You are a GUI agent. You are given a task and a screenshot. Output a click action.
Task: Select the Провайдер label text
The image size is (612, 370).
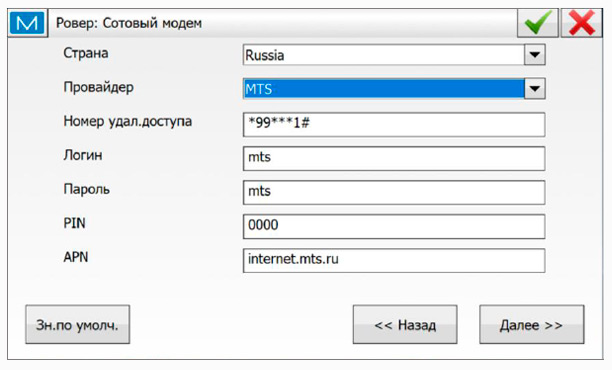(x=98, y=87)
